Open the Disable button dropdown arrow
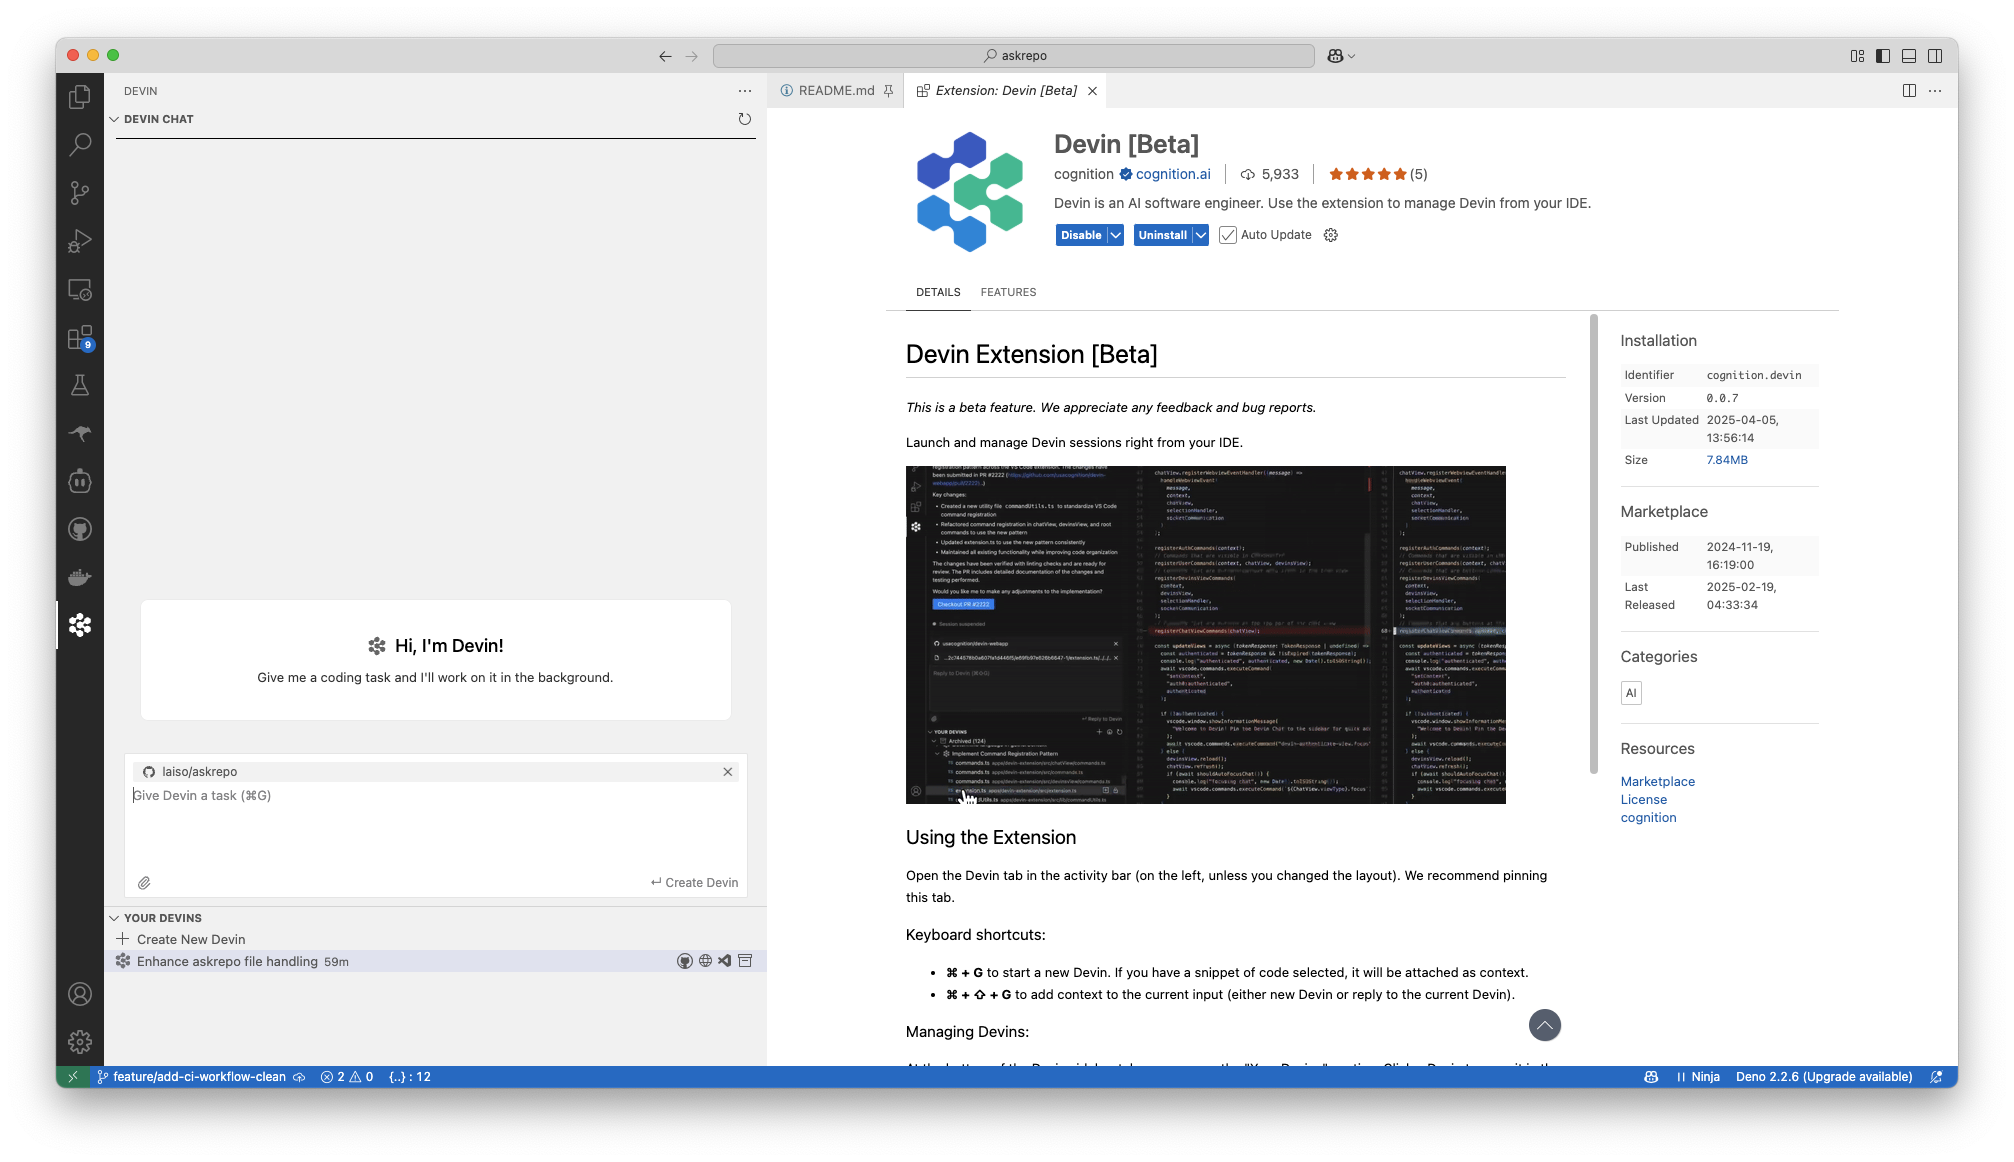Image resolution: width=2014 pixels, height=1162 pixels. (1115, 235)
